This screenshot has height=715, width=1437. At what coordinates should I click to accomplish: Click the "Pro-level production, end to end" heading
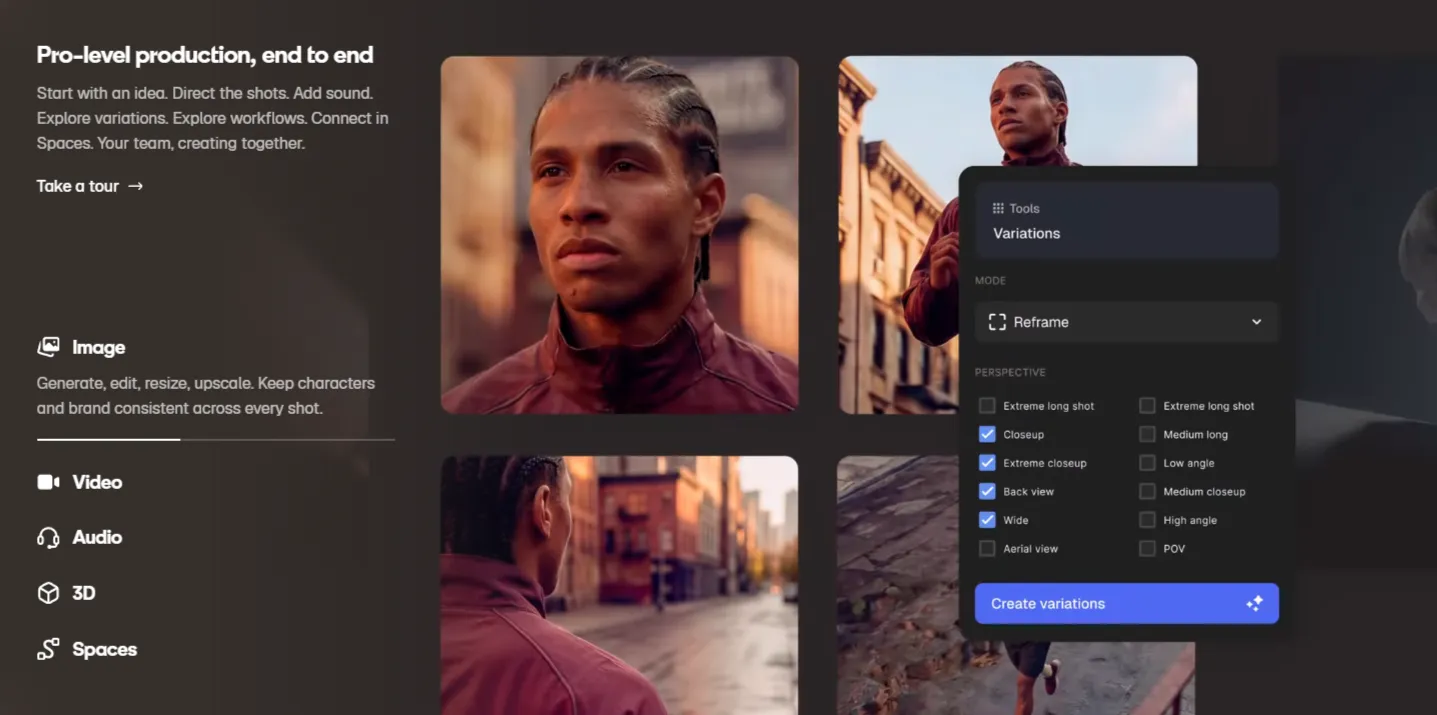[x=205, y=55]
